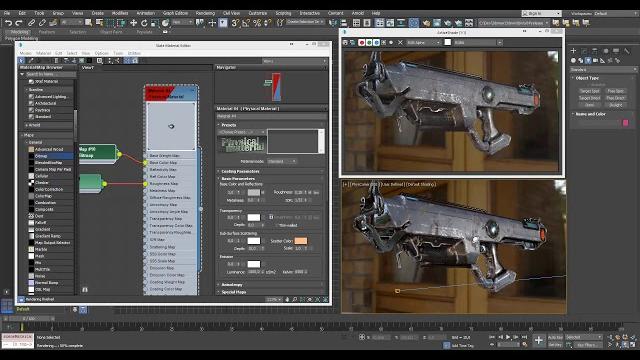The width and height of the screenshot is (640, 360).
Task: Click the Play Animation button
Action: pyautogui.click(x=508, y=337)
